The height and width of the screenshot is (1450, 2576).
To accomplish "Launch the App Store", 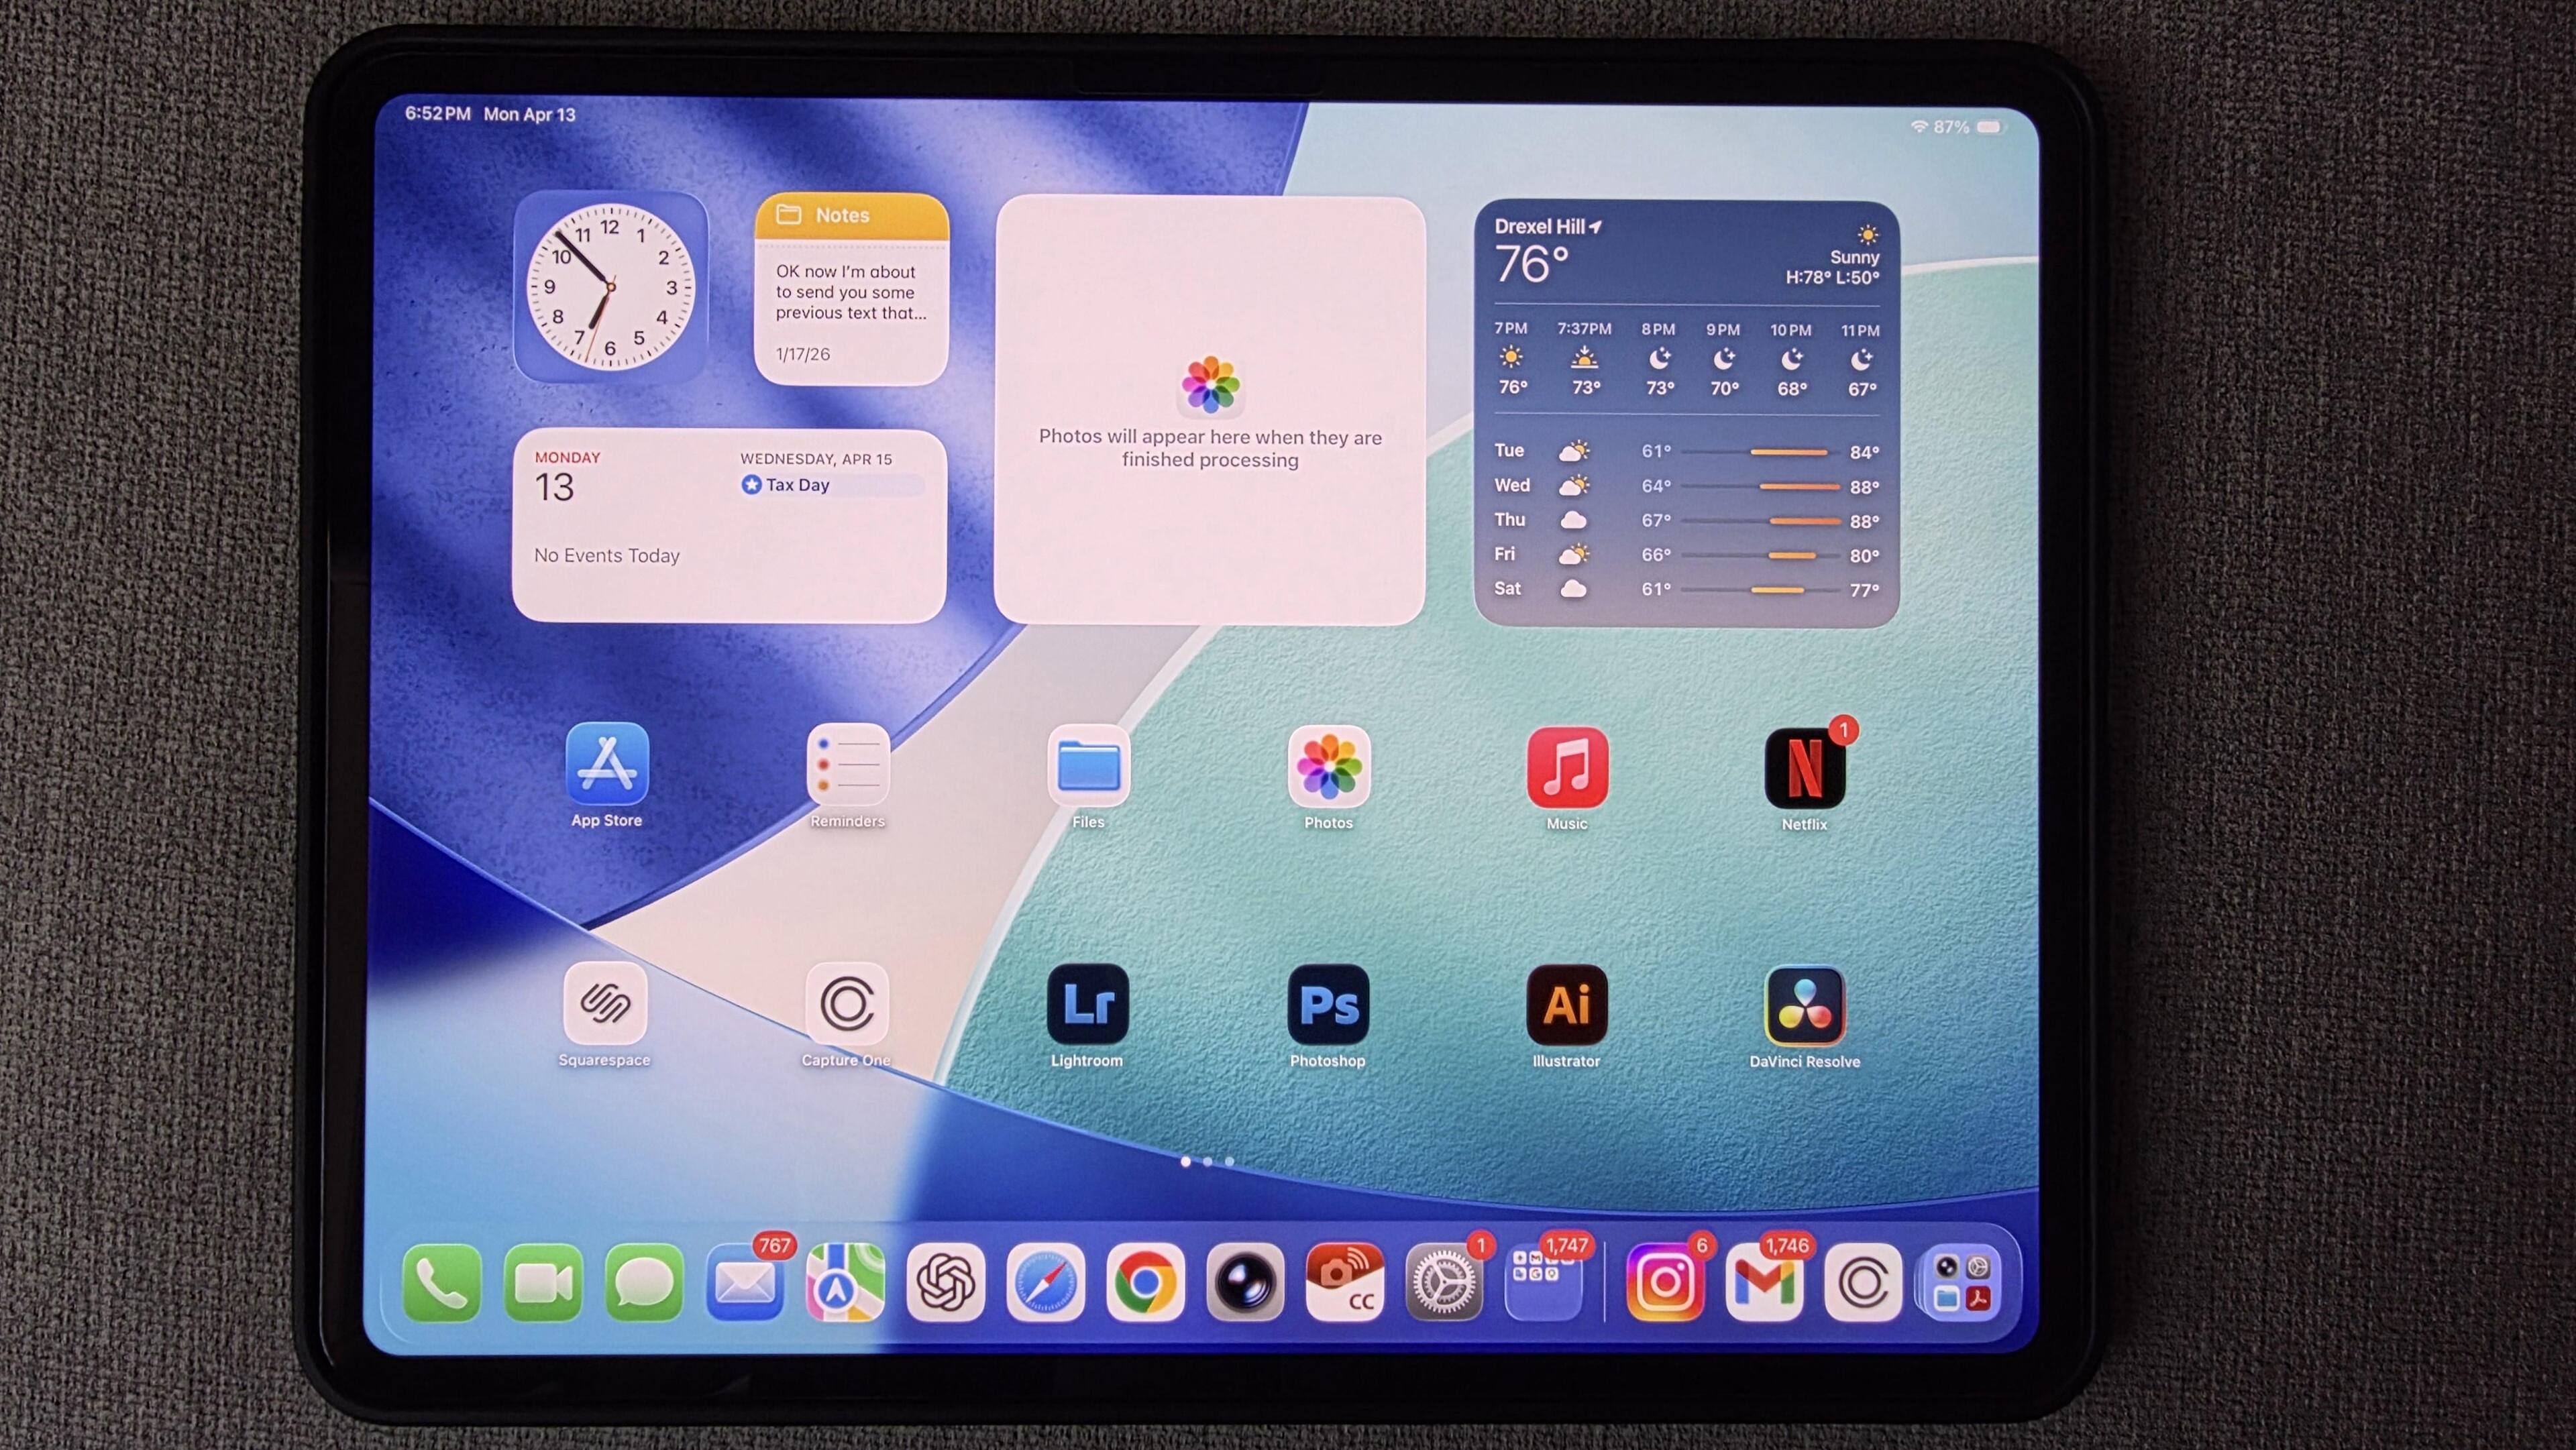I will (x=607, y=764).
